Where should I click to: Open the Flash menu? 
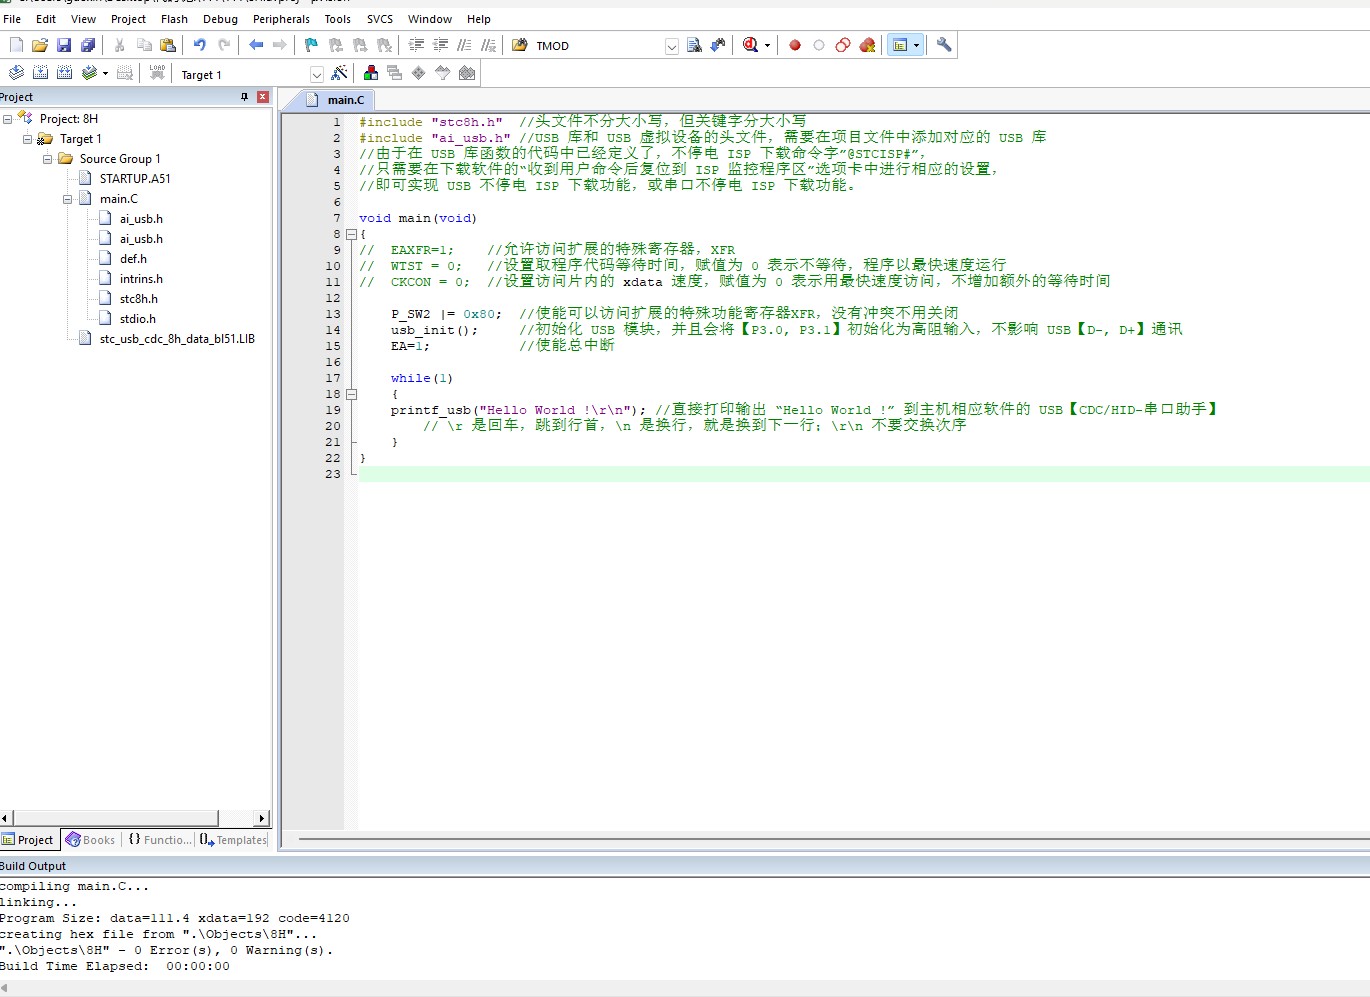[174, 19]
